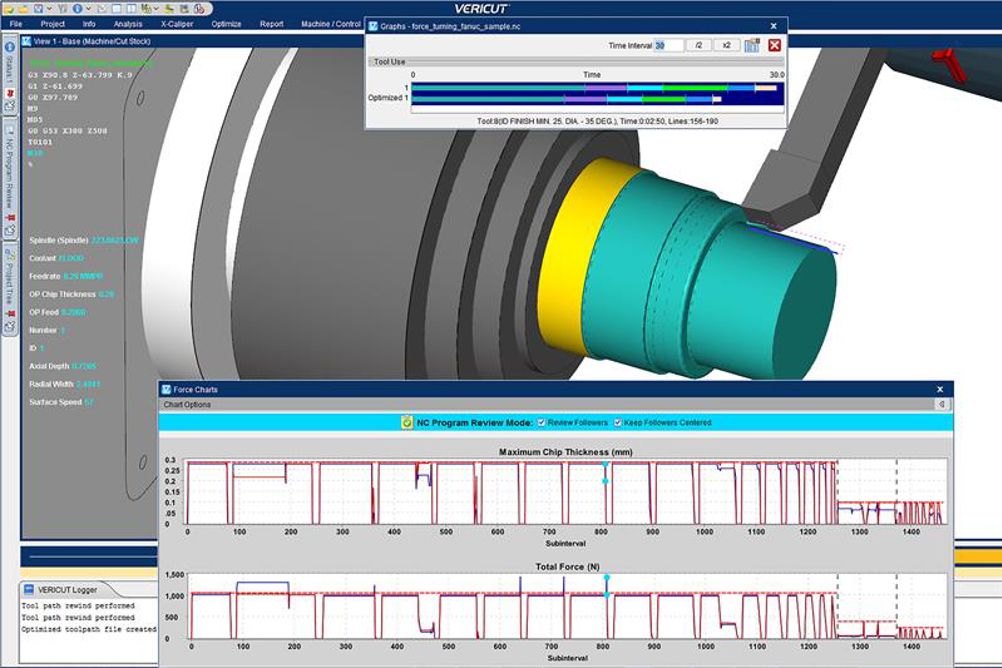The image size is (1002, 668).
Task: Collapse the Tool Use section header
Action: [575, 62]
